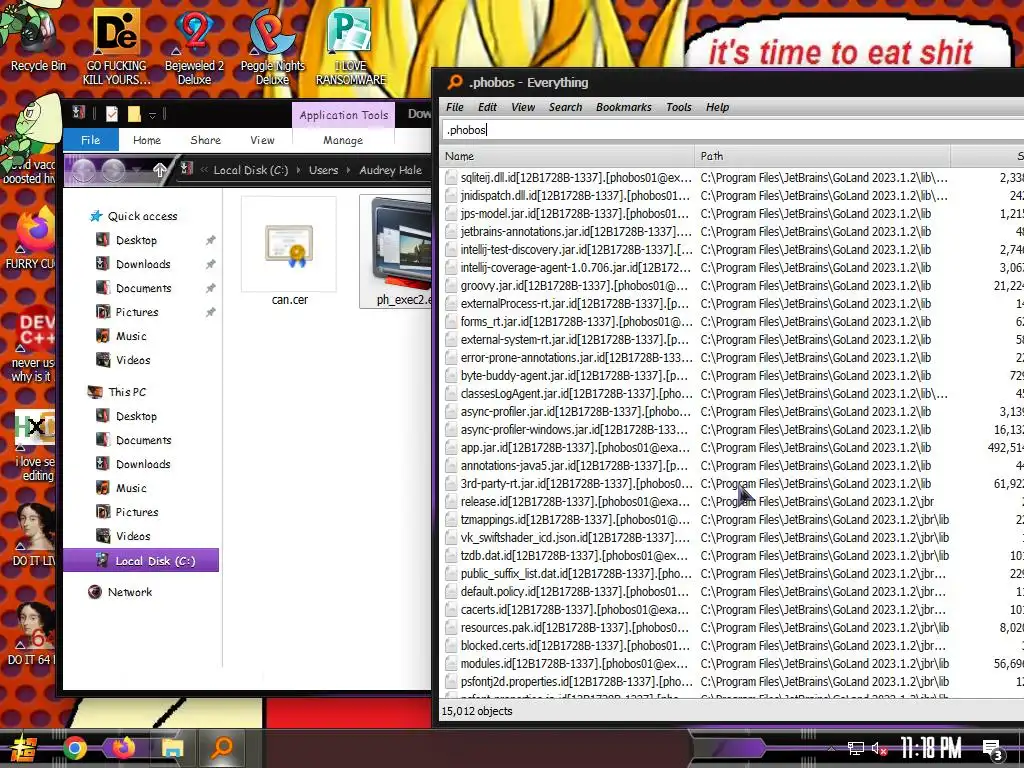The width and height of the screenshot is (1024, 768).
Task: Expand the breadcrumb chevron after Users
Action: pos(348,170)
